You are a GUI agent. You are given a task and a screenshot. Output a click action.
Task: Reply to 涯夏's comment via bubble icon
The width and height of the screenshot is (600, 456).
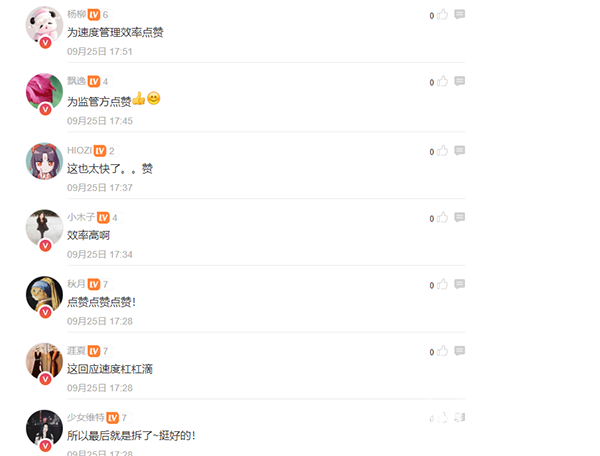[460, 351]
